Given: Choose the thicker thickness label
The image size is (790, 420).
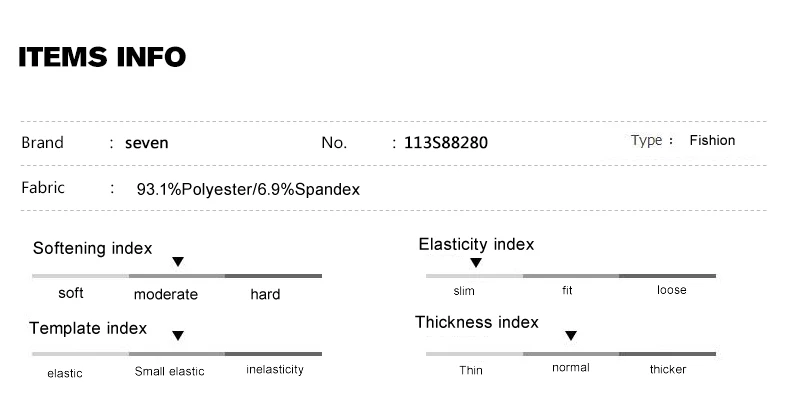Looking at the screenshot, I should [668, 370].
